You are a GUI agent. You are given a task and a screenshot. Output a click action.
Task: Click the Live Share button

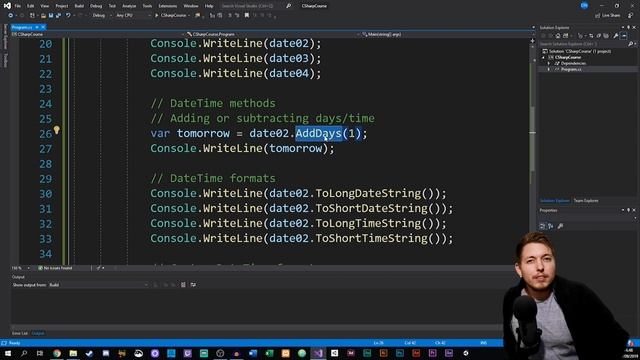click(x=607, y=16)
